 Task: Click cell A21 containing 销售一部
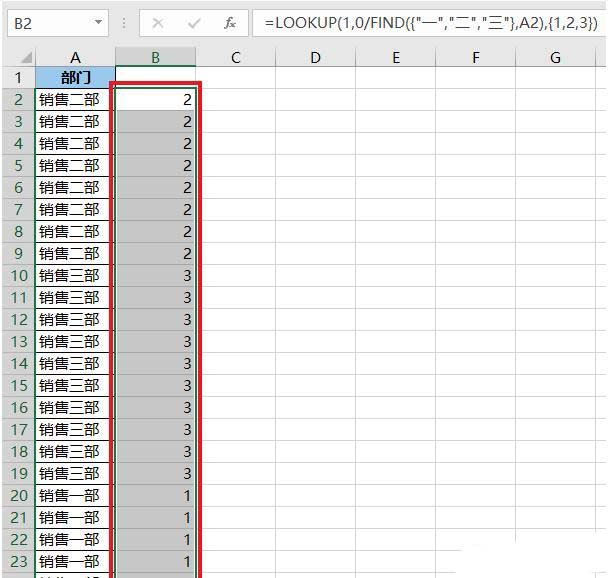click(x=75, y=518)
